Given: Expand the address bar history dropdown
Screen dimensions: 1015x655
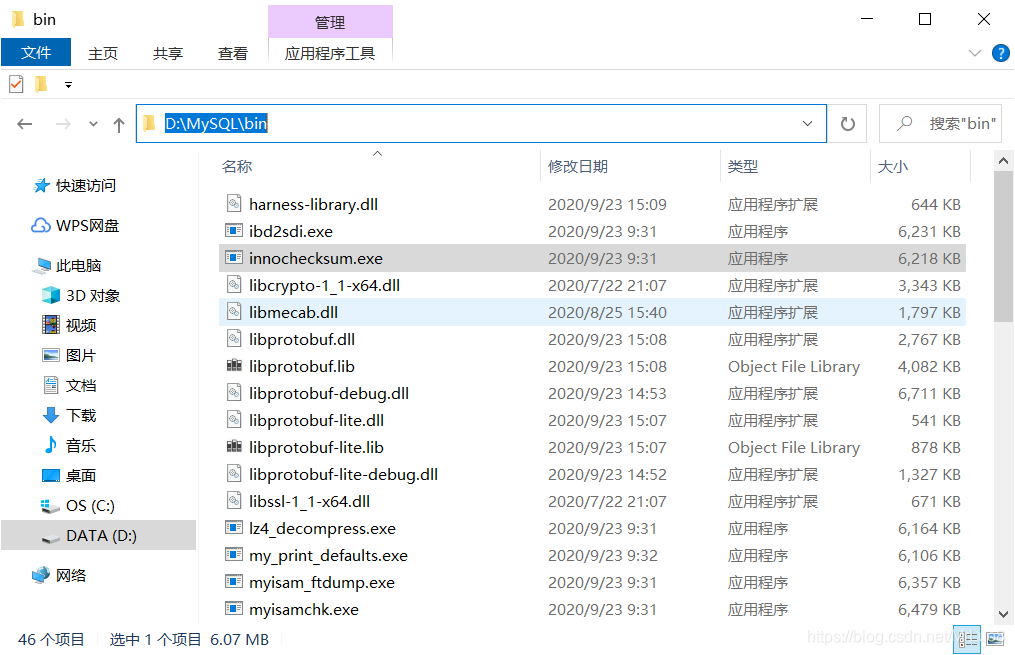Looking at the screenshot, I should click(807, 123).
